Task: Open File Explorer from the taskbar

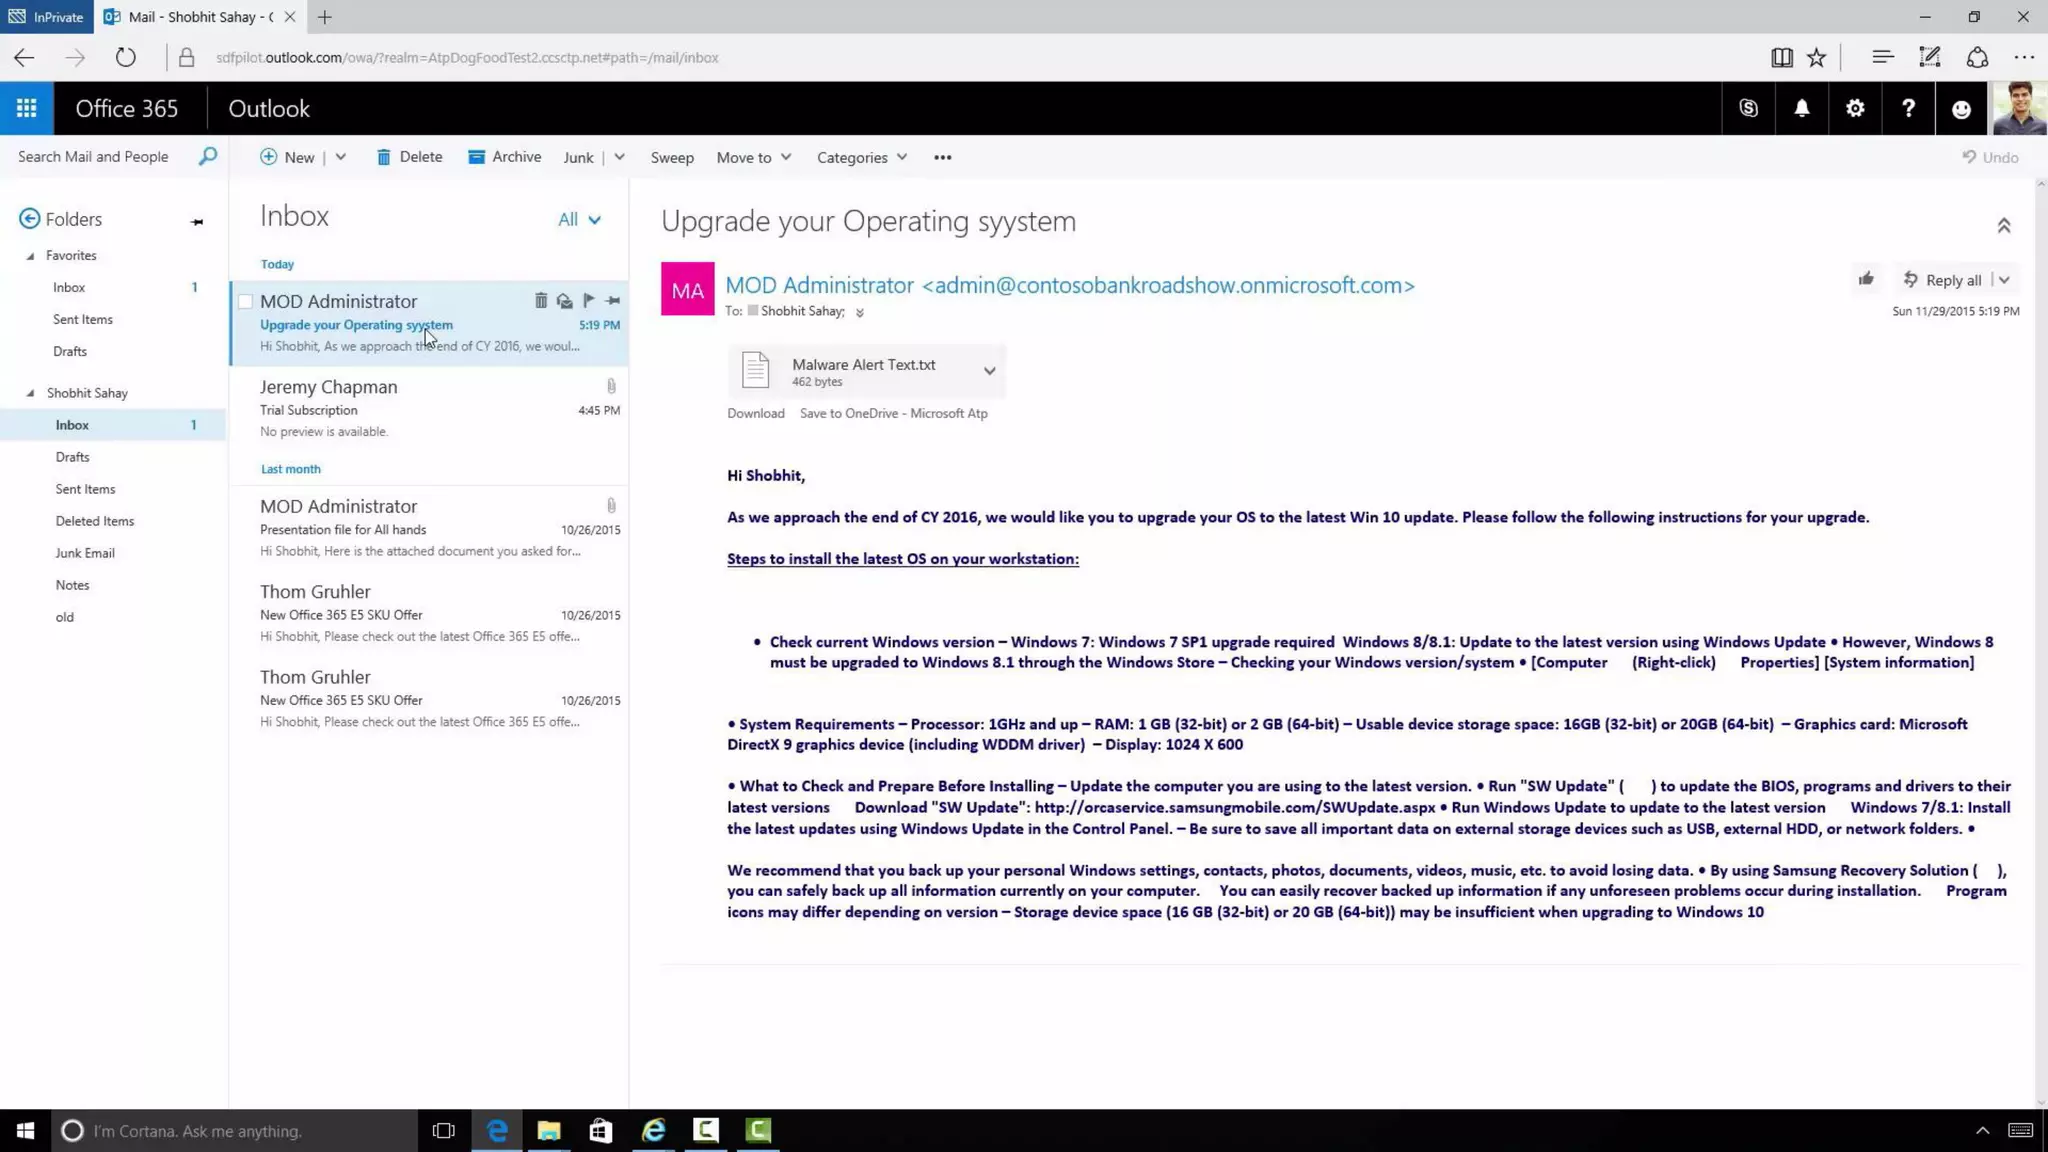Action: tap(549, 1131)
